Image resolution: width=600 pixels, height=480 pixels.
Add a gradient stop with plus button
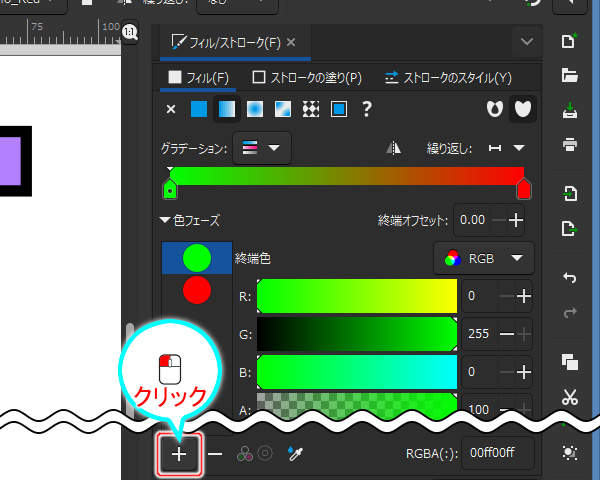pos(179,454)
